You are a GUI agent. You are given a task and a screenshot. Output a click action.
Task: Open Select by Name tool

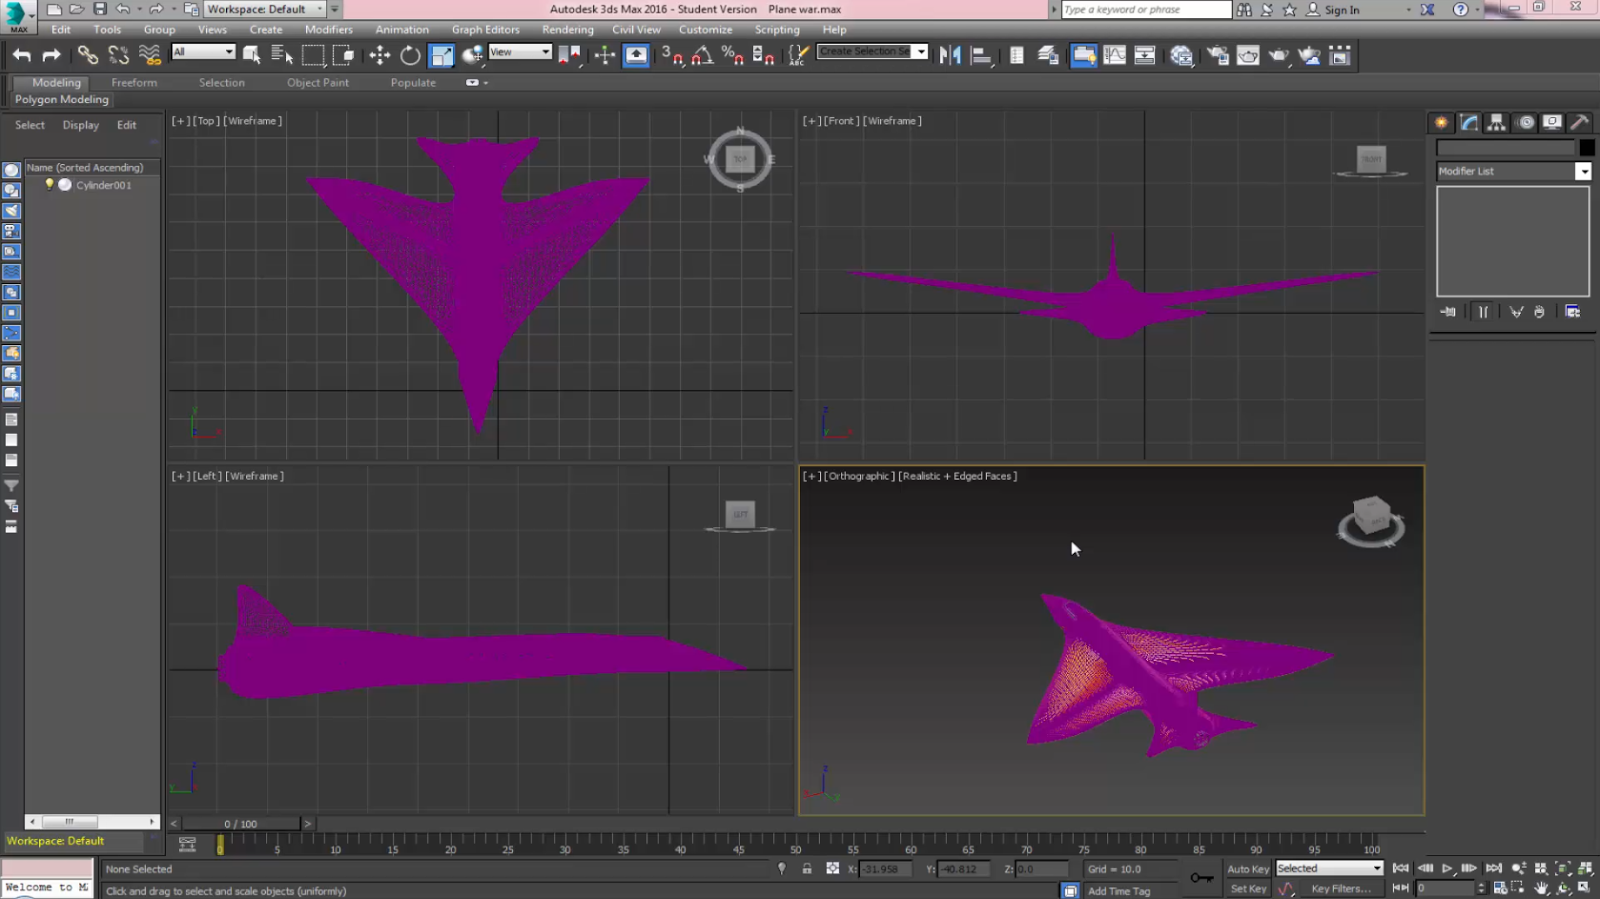282,55
